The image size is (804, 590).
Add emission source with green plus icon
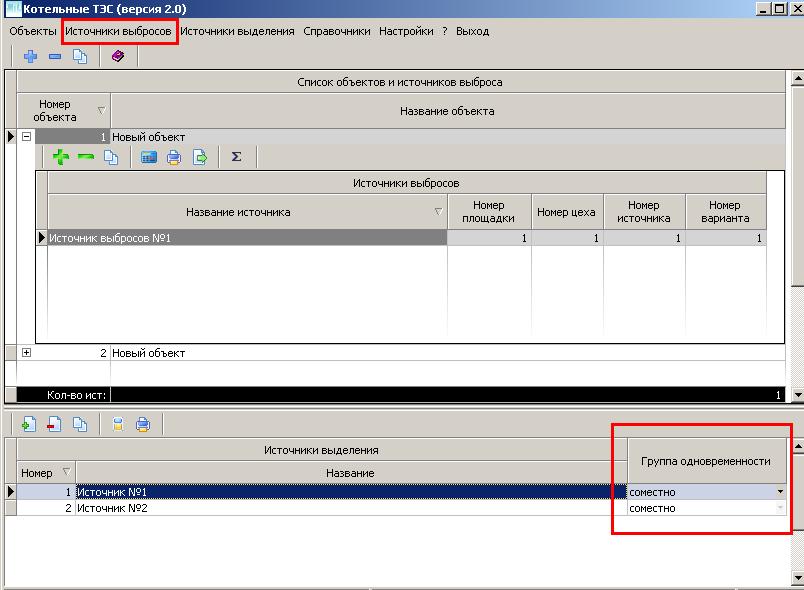tap(61, 157)
